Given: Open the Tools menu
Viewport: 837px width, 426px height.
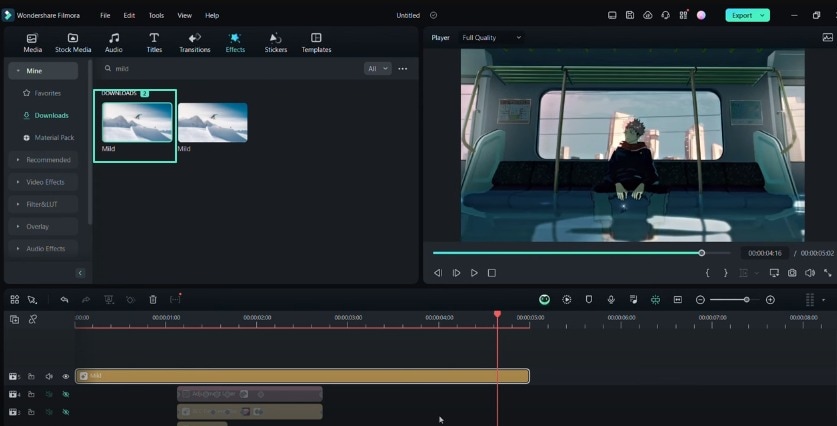Looking at the screenshot, I should 156,15.
